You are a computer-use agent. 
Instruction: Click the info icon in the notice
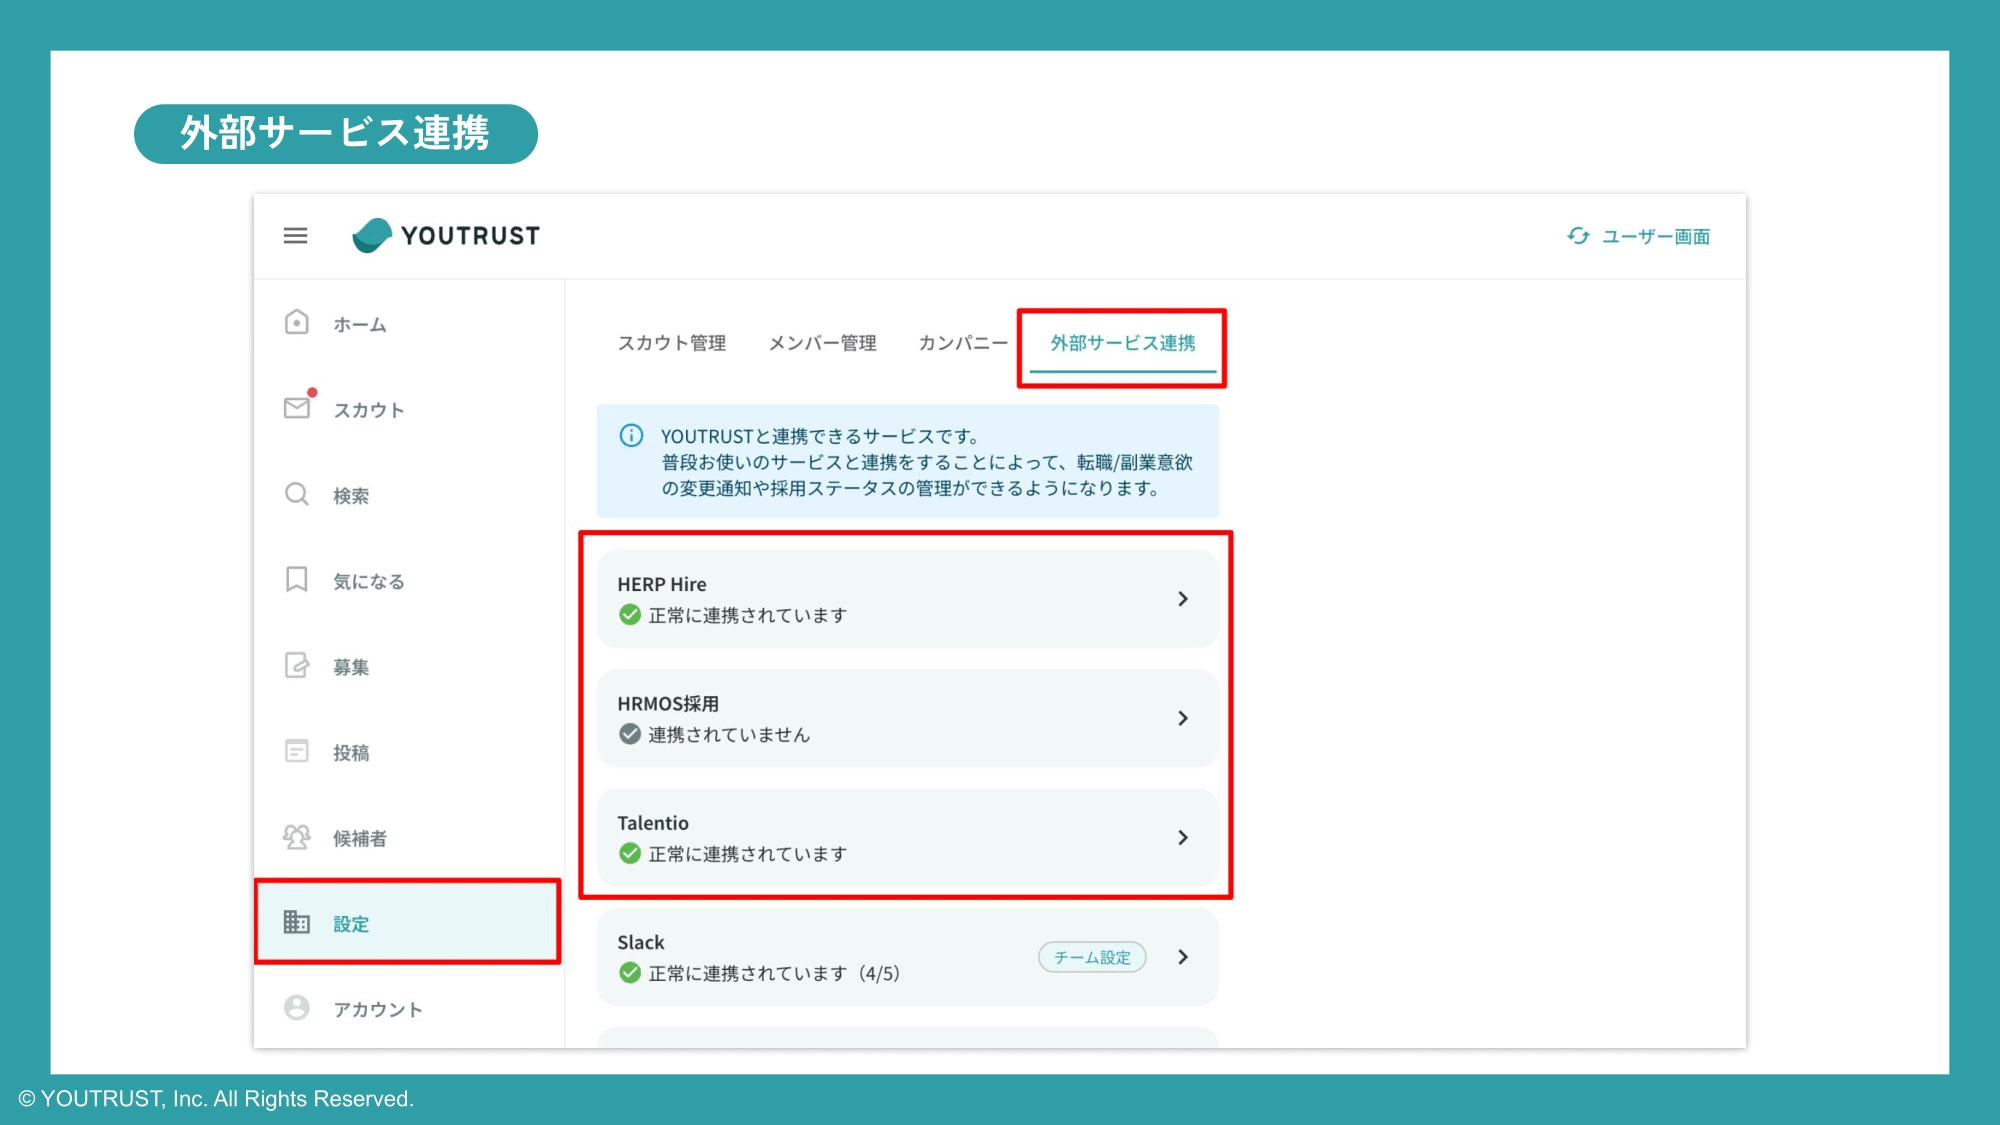(631, 435)
